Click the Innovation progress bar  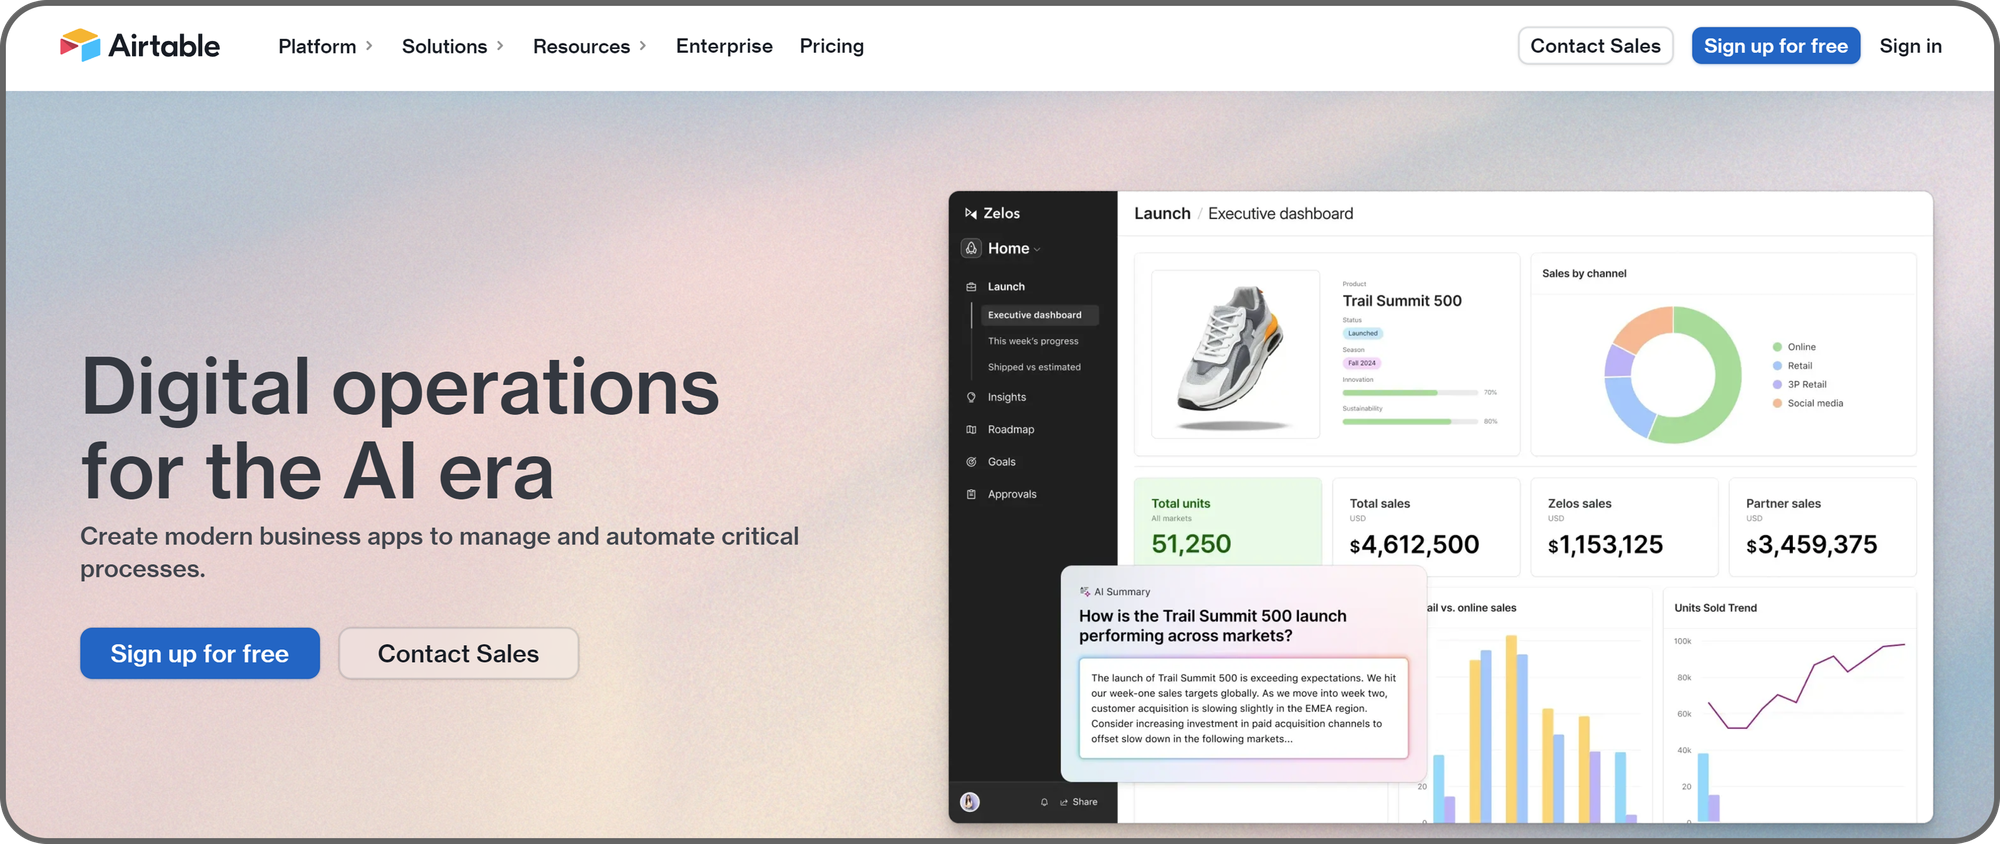coord(1410,393)
